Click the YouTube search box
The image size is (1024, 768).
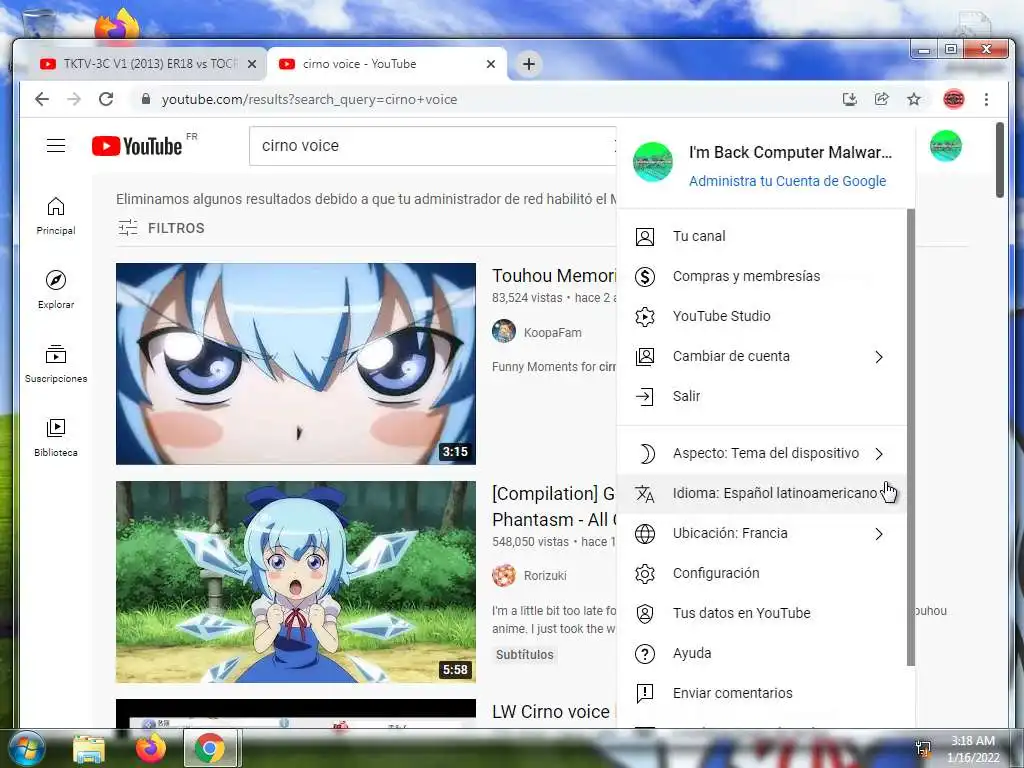click(432, 146)
